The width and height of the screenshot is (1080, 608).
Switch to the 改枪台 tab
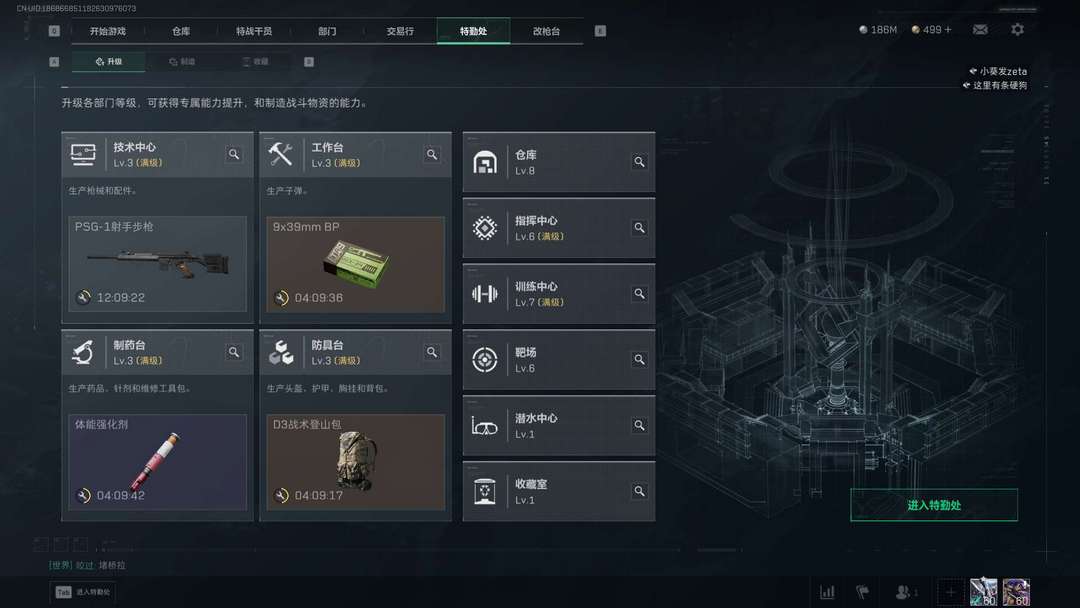point(546,31)
